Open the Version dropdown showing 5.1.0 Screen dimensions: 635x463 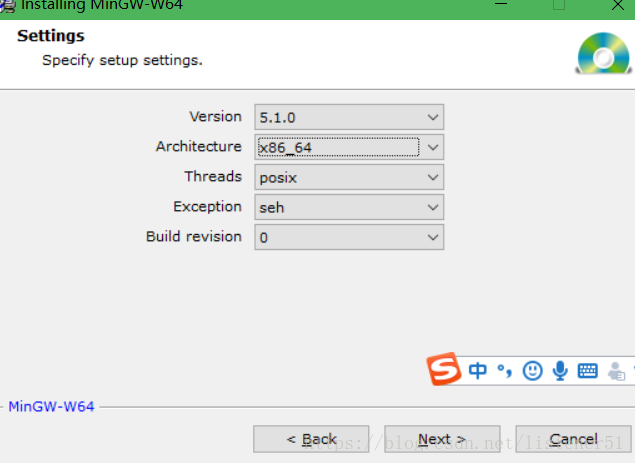tap(349, 117)
